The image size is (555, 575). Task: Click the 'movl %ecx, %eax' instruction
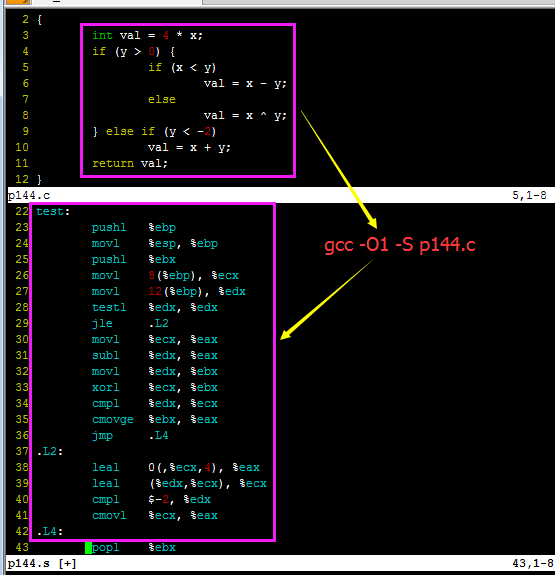pos(154,340)
